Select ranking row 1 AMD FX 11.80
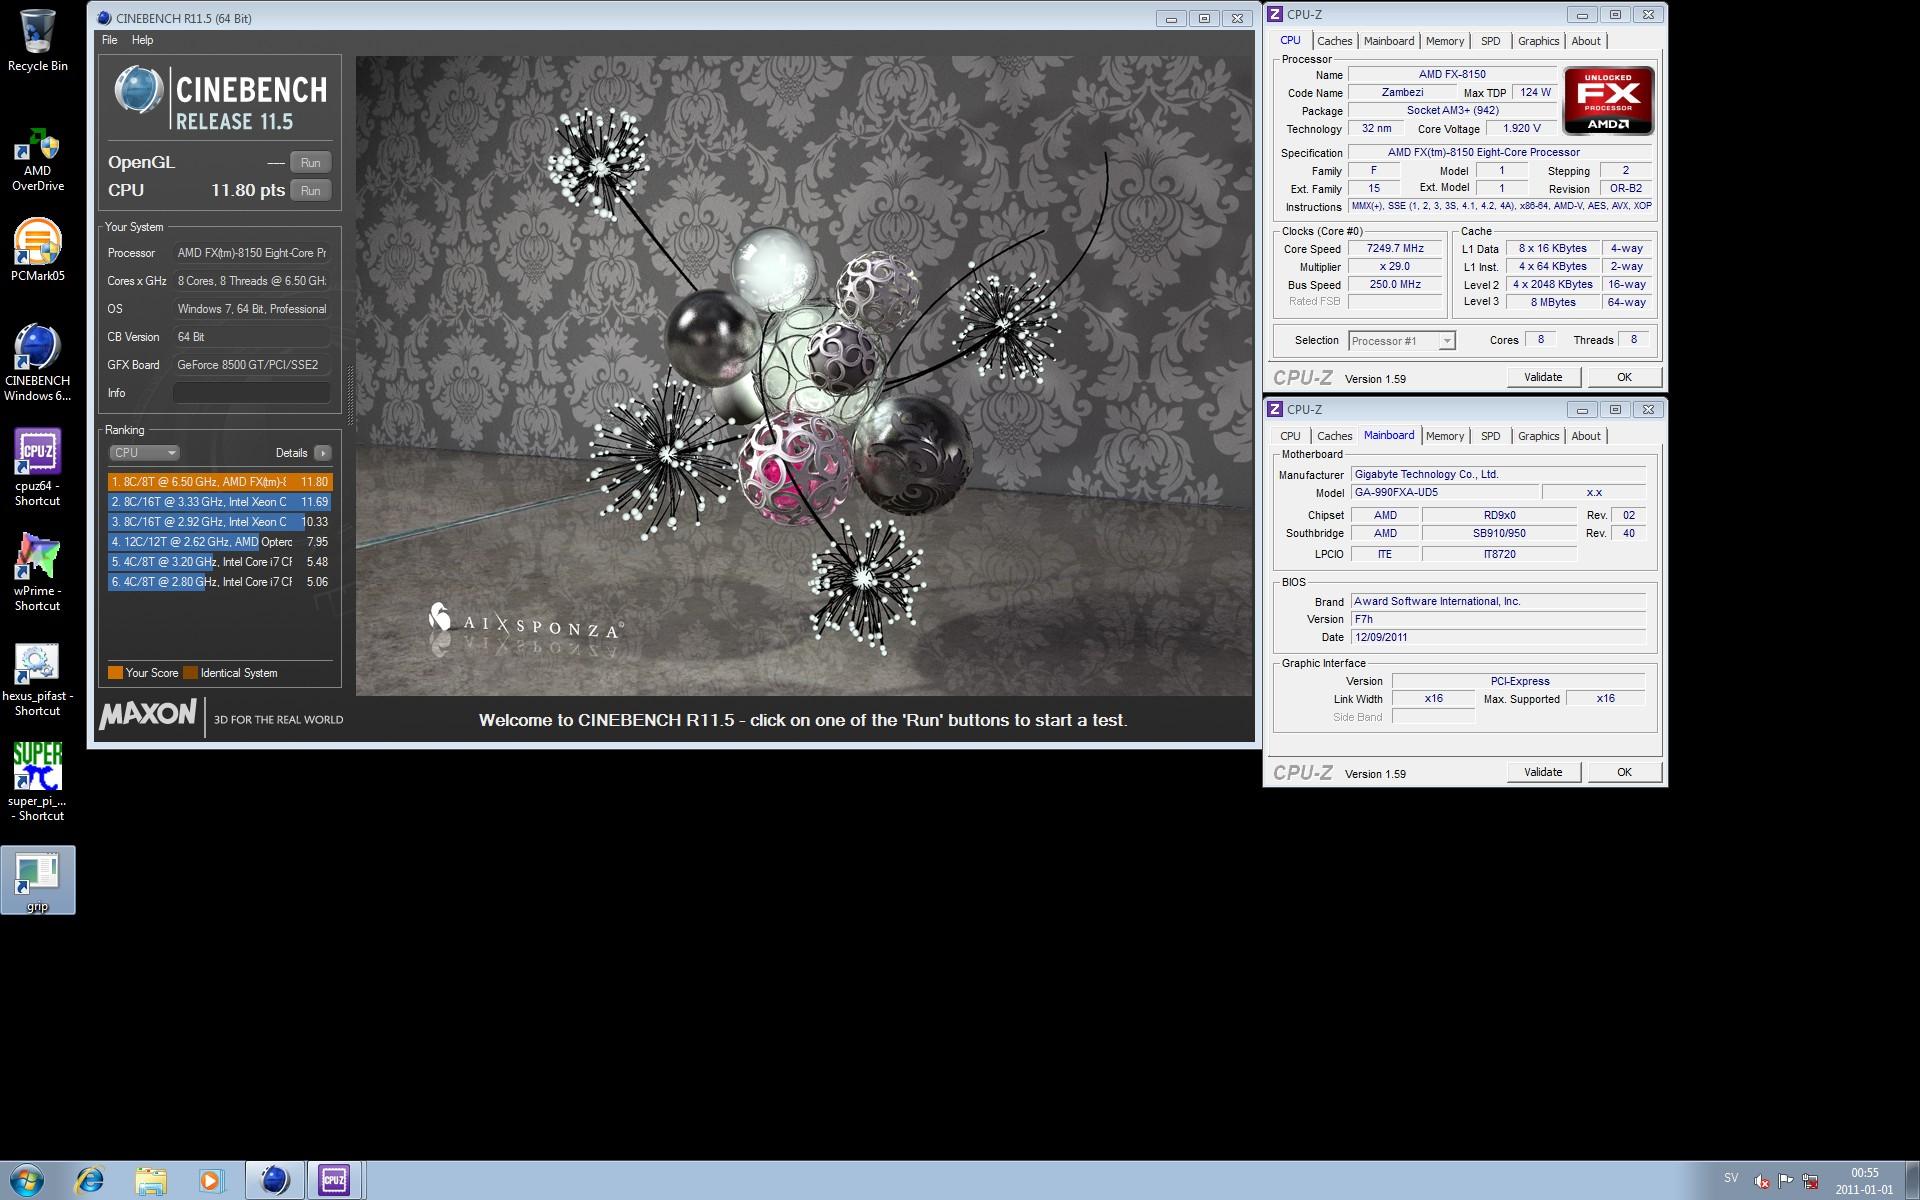Screen dimensions: 1920x1200 pos(220,482)
